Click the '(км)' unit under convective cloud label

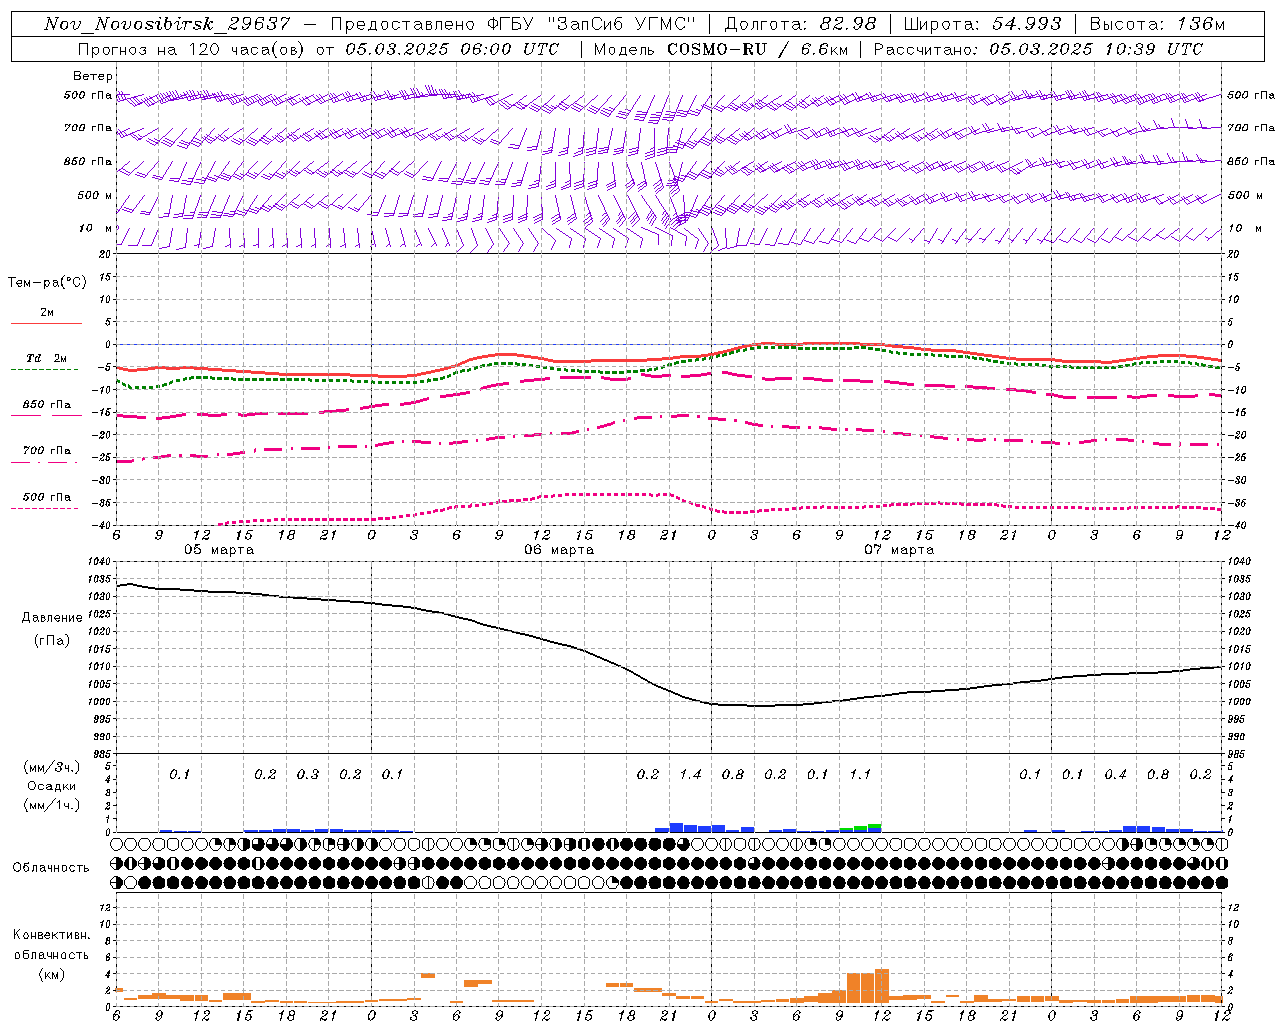click(52, 974)
